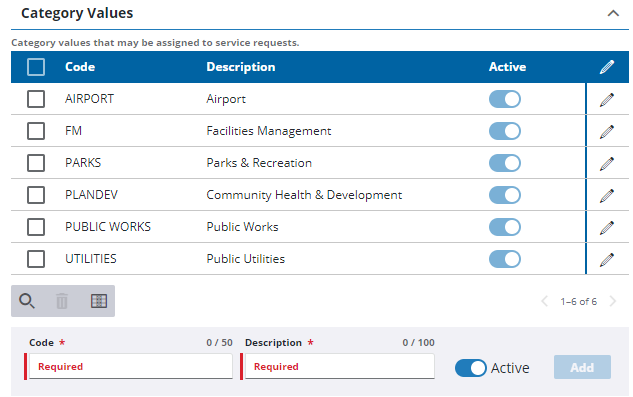Collapse the Category Values section chevron
633x397 pixels.
pyautogui.click(x=613, y=13)
